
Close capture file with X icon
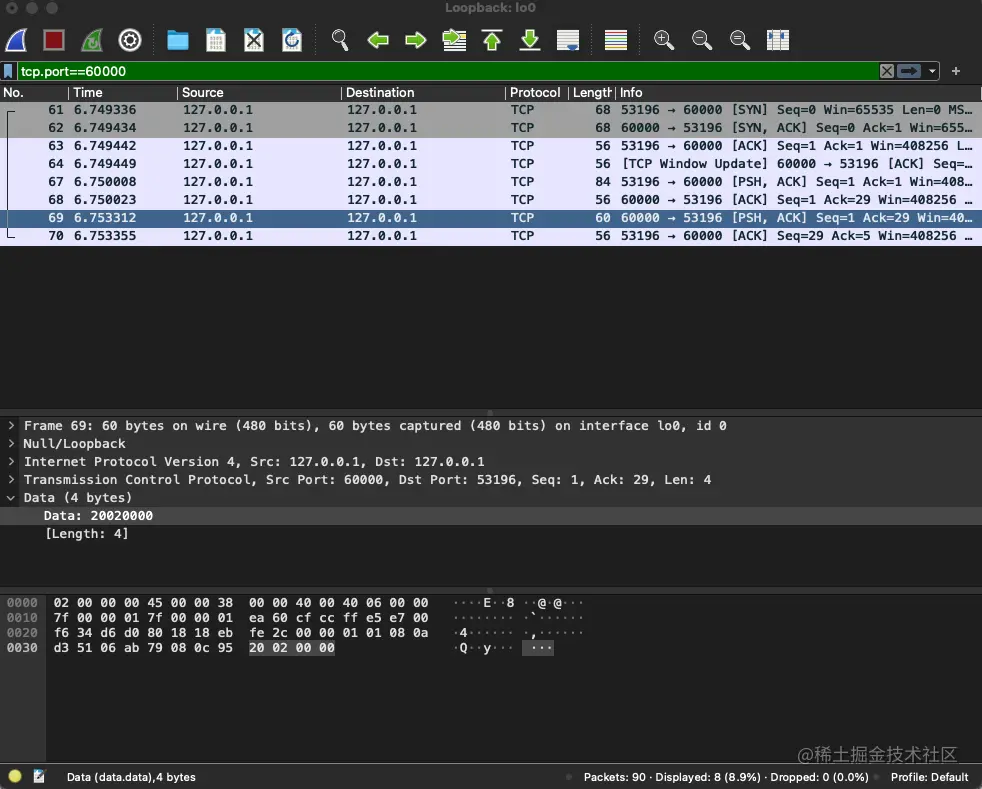coord(254,40)
